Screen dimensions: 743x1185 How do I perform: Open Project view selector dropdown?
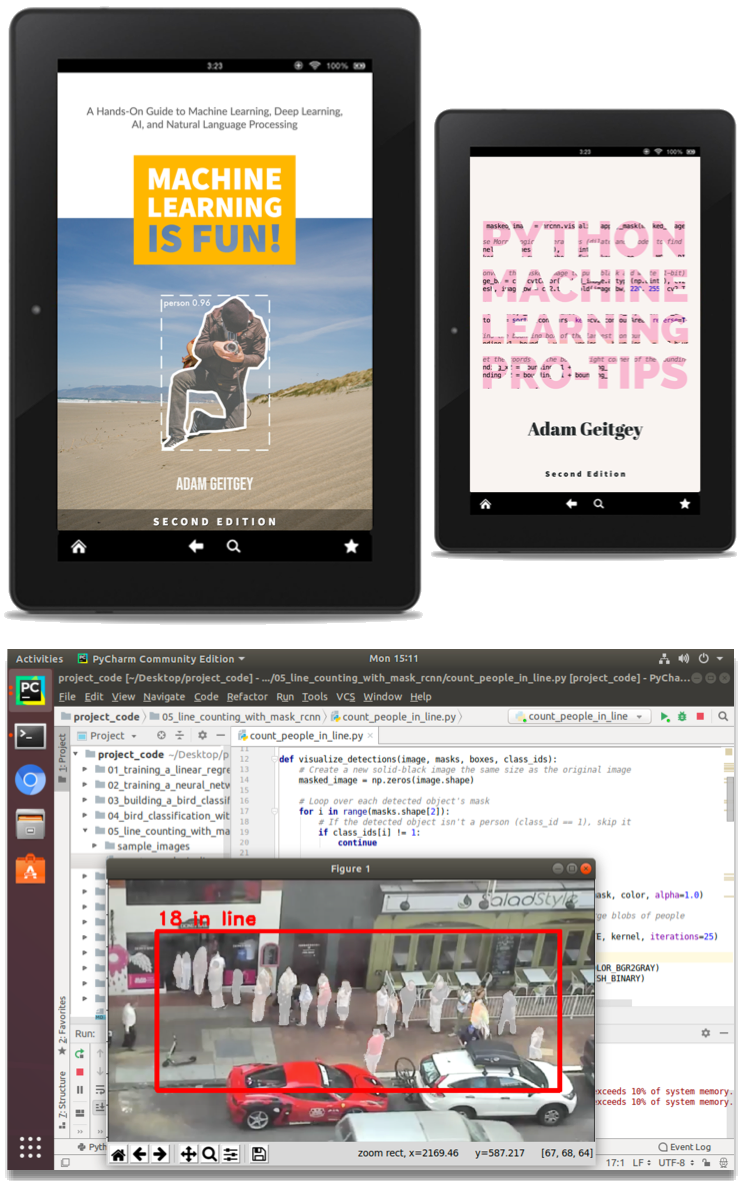coord(106,735)
